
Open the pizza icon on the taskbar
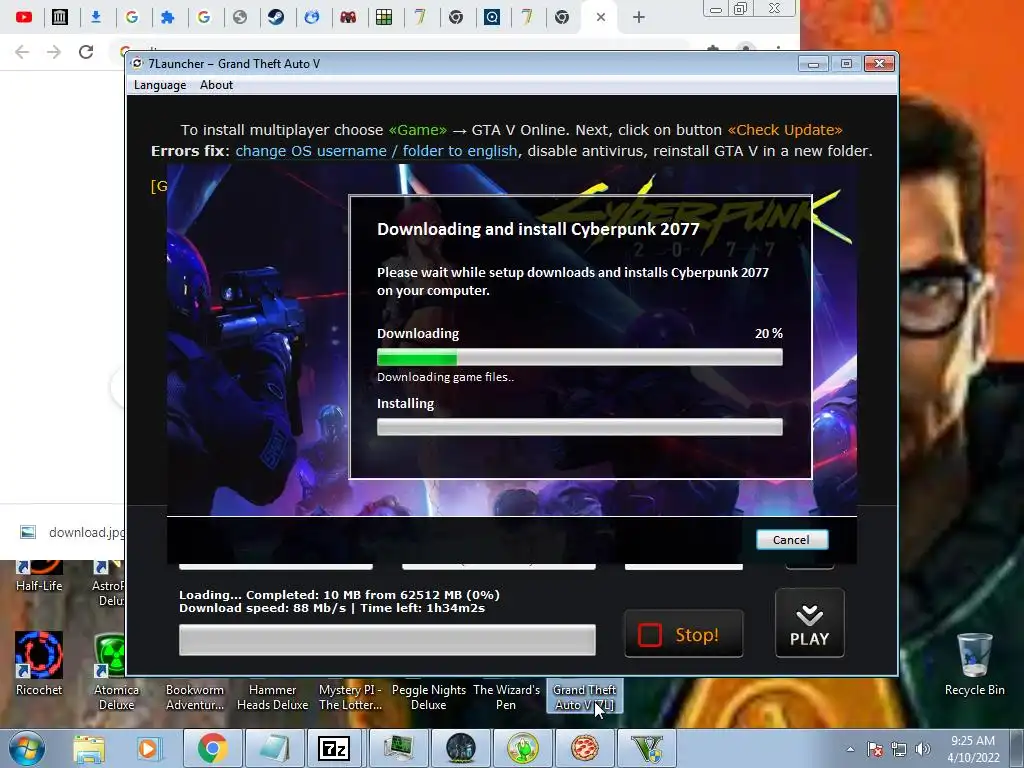coord(584,748)
